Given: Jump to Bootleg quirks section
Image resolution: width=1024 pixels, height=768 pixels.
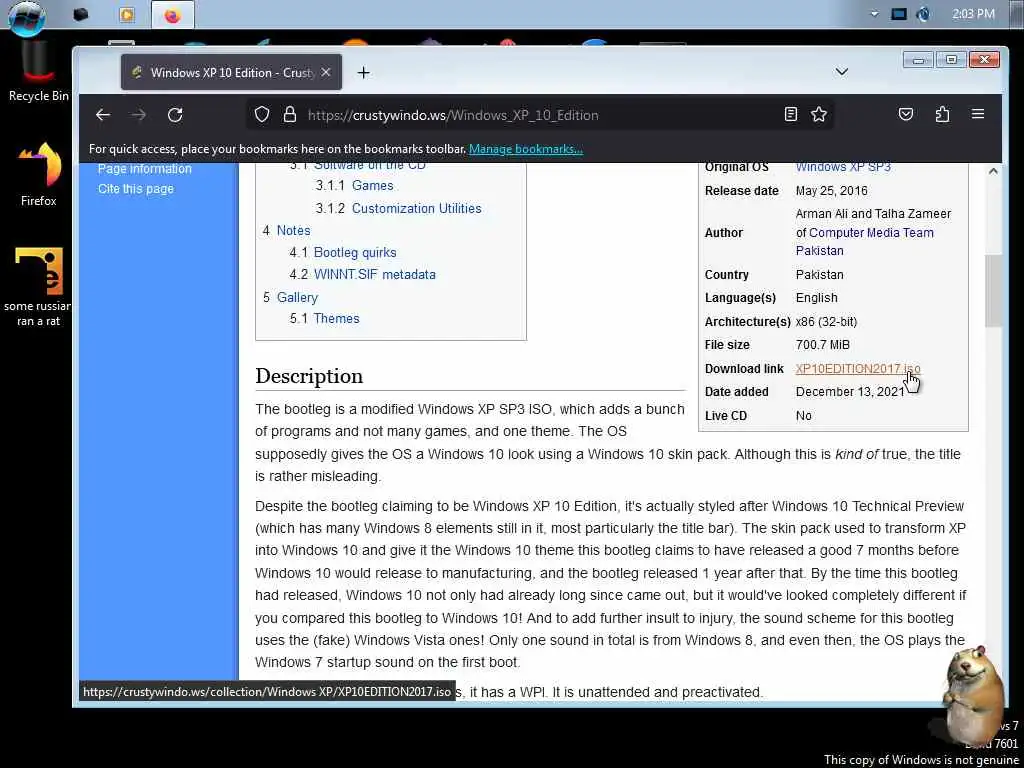Looking at the screenshot, I should [355, 252].
